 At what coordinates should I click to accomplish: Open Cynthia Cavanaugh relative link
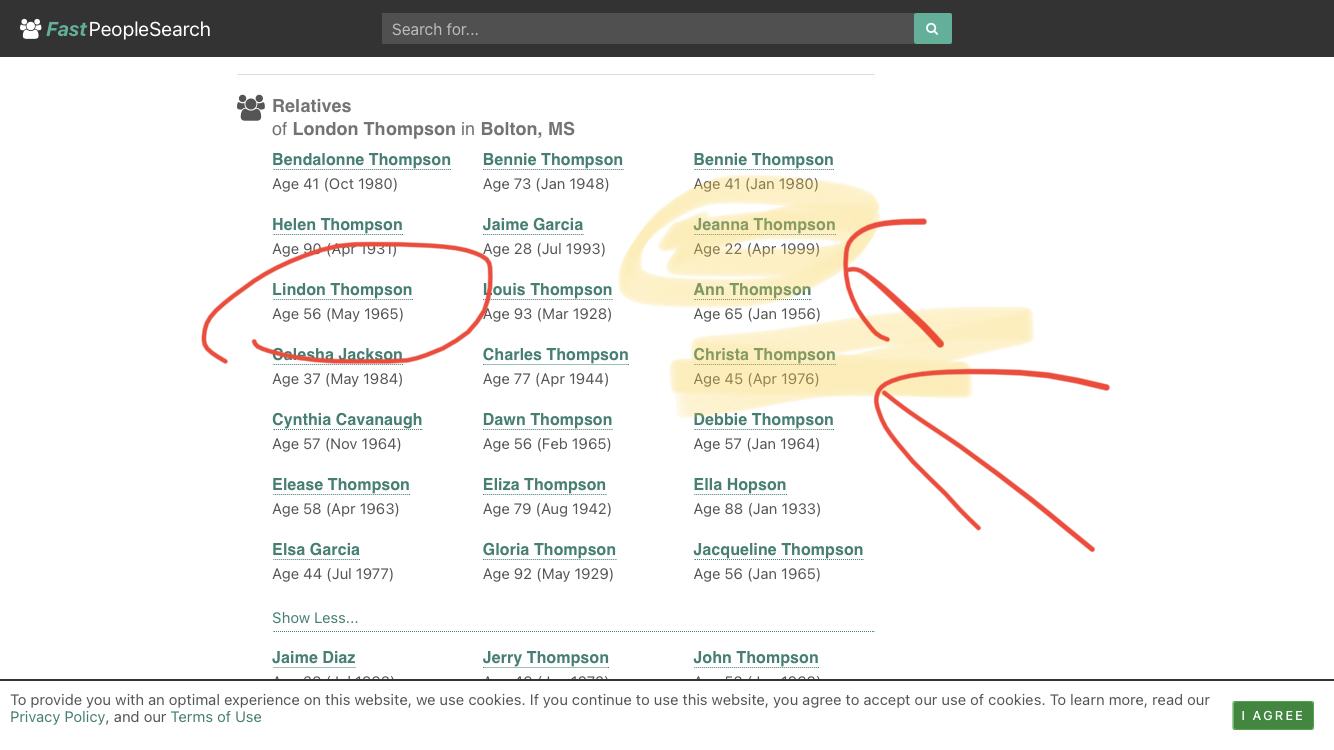(x=347, y=420)
